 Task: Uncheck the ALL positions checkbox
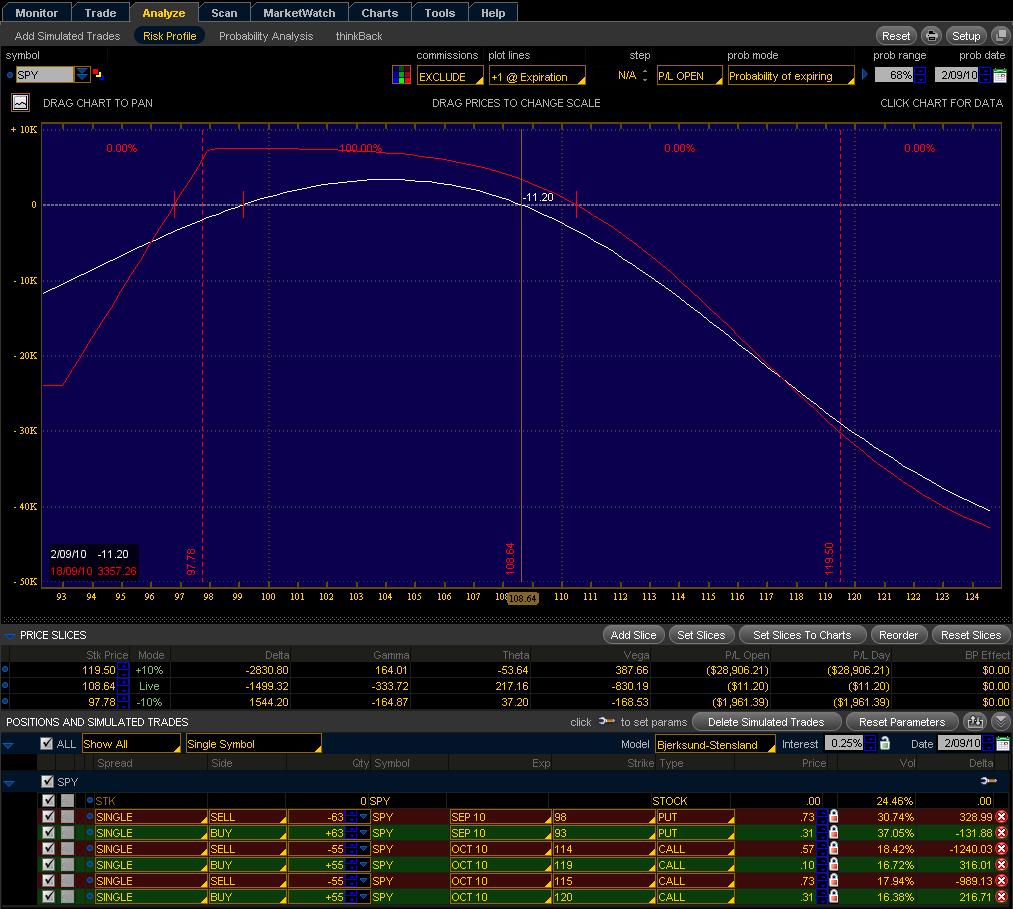click(46, 744)
